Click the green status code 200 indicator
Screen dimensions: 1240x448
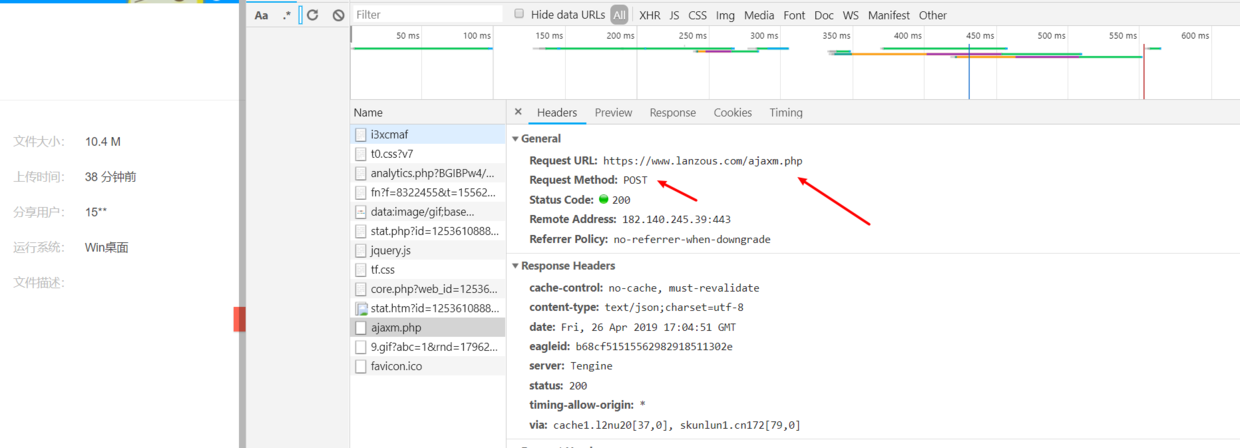[x=604, y=199]
